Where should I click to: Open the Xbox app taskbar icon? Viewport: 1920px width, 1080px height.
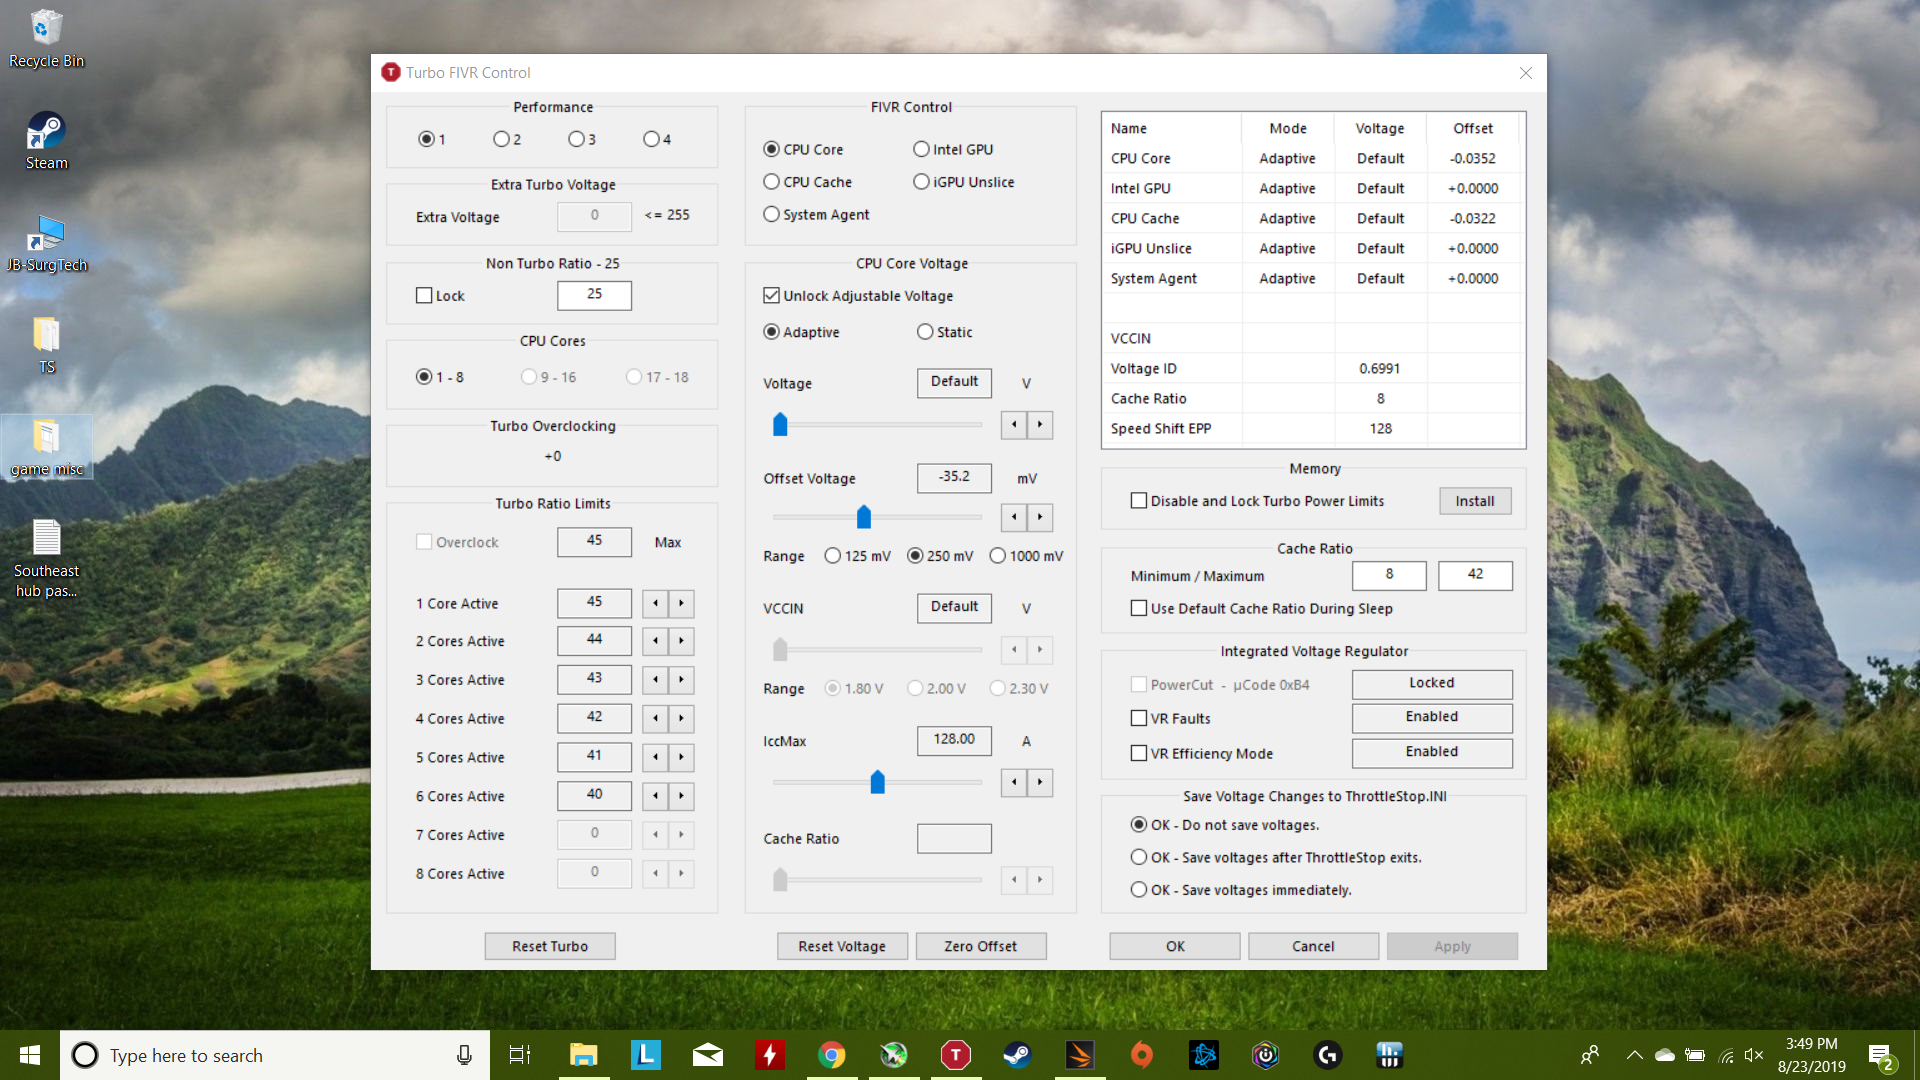(893, 1055)
